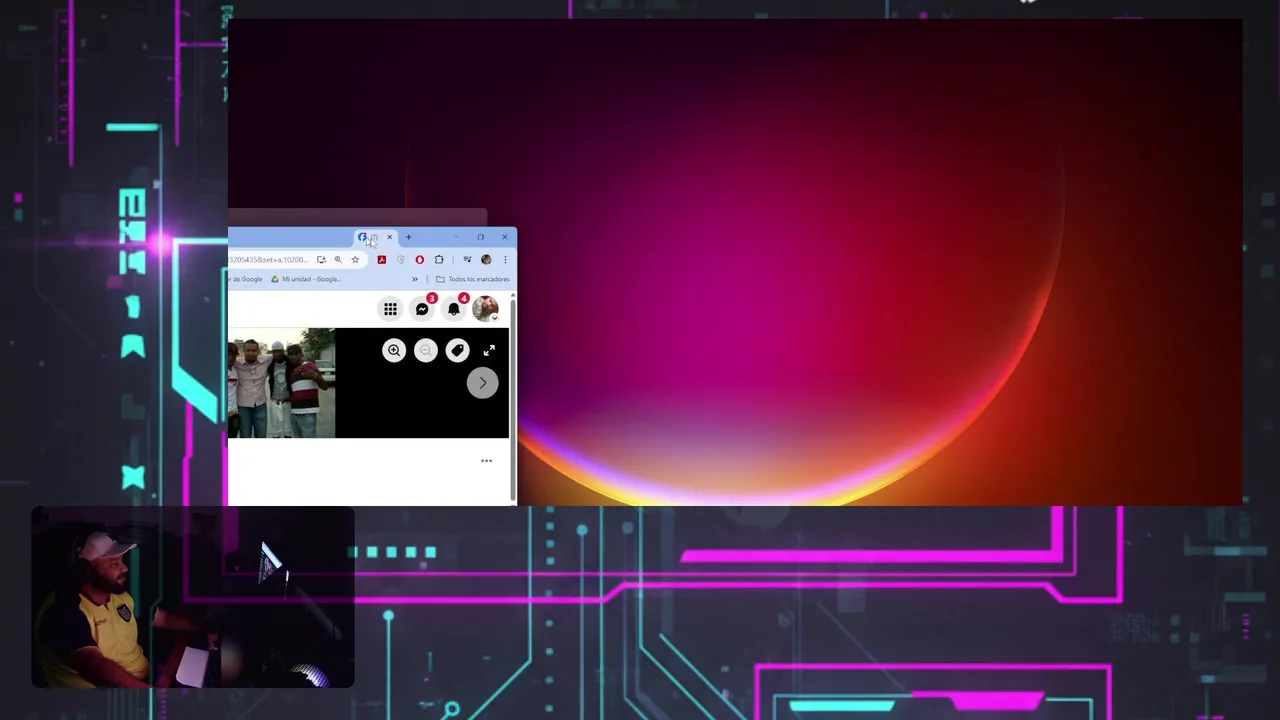
Task: Open the Chrome three-dot menu
Action: coord(505,260)
